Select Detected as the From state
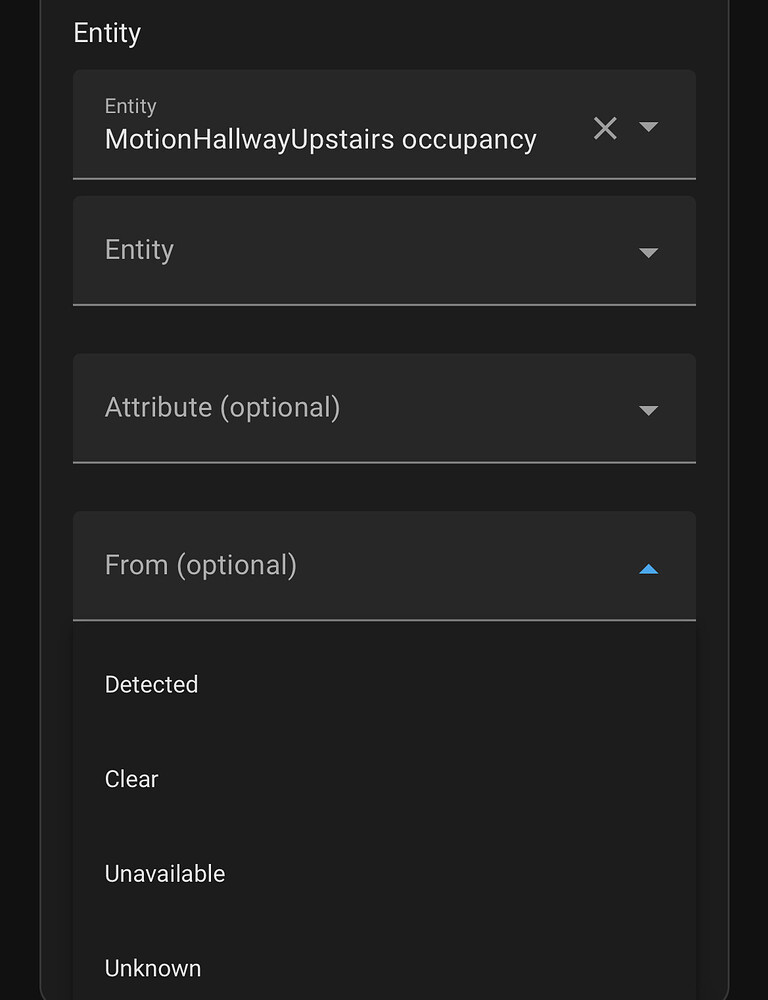The width and height of the screenshot is (768, 1000). [151, 684]
